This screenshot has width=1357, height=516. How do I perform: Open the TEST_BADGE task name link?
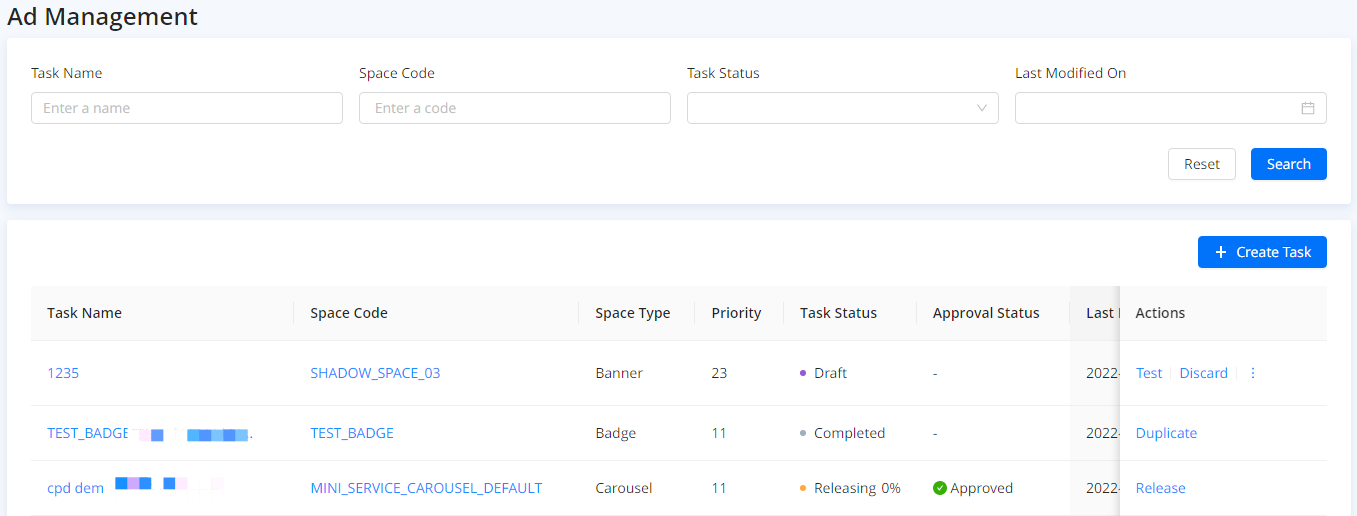[x=87, y=433]
